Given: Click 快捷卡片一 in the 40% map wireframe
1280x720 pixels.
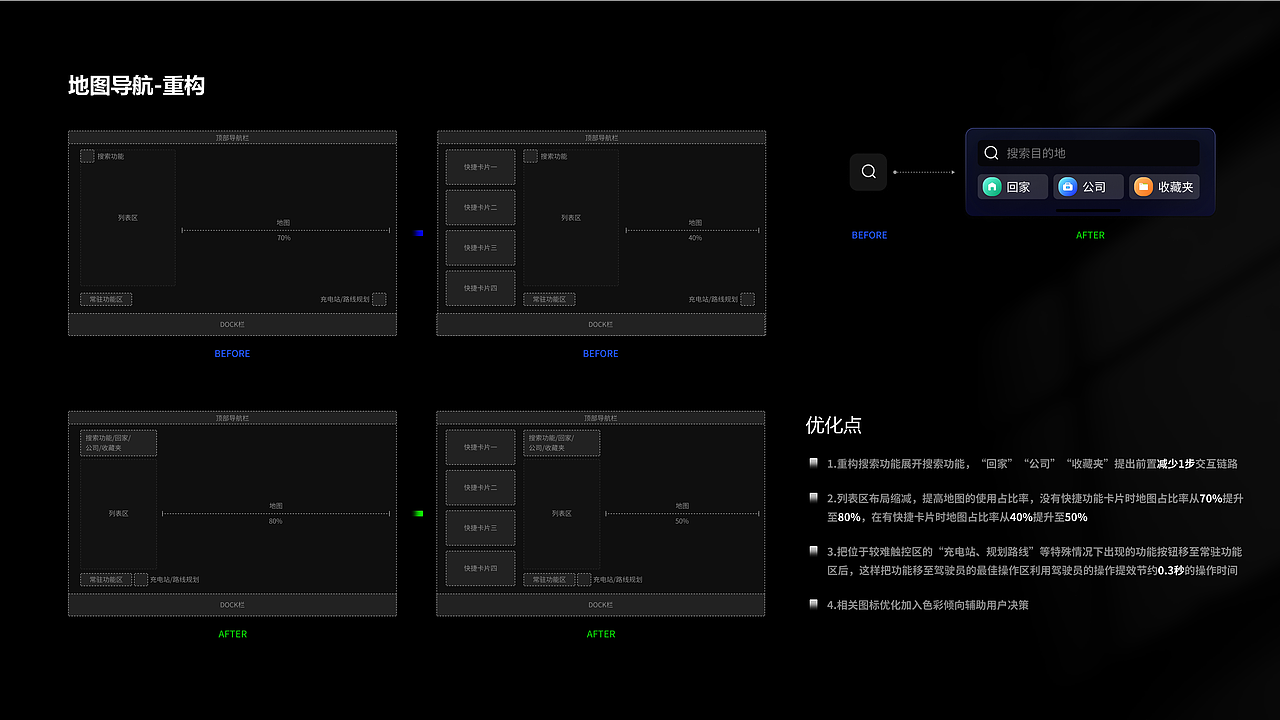Looking at the screenshot, I should pyautogui.click(x=480, y=167).
